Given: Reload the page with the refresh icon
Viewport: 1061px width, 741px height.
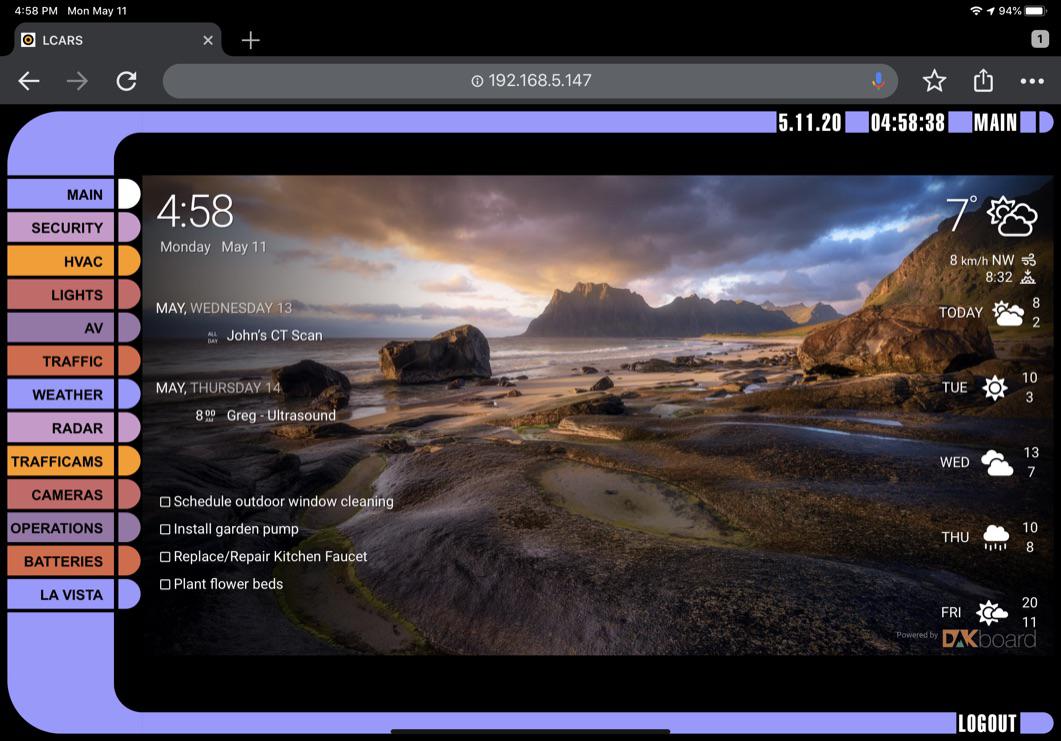Looking at the screenshot, I should coord(126,81).
